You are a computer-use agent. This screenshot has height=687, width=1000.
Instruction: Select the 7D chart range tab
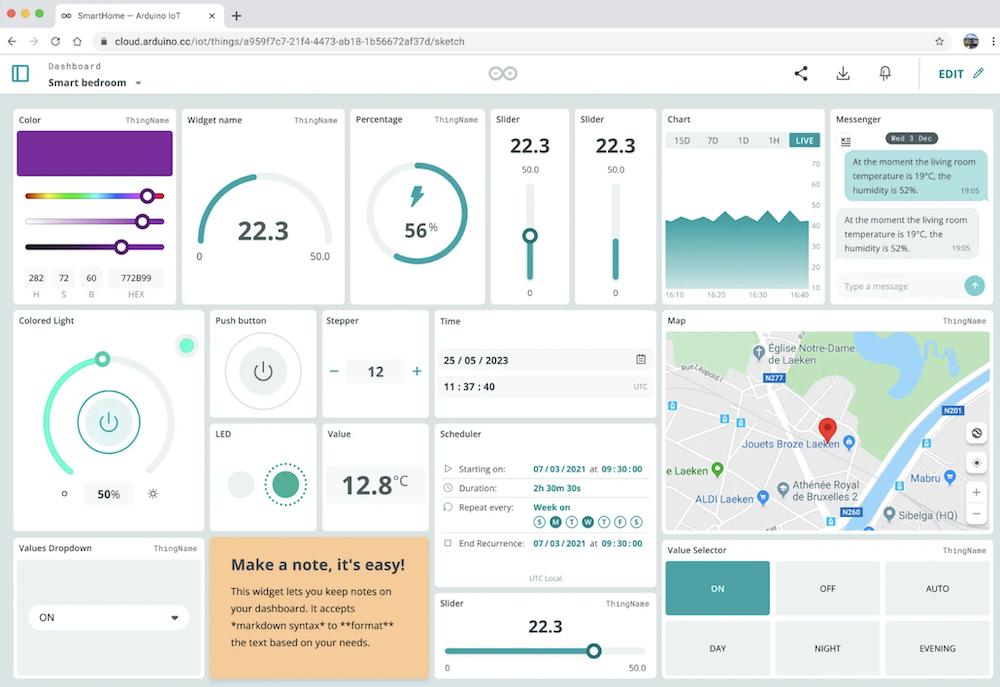712,140
